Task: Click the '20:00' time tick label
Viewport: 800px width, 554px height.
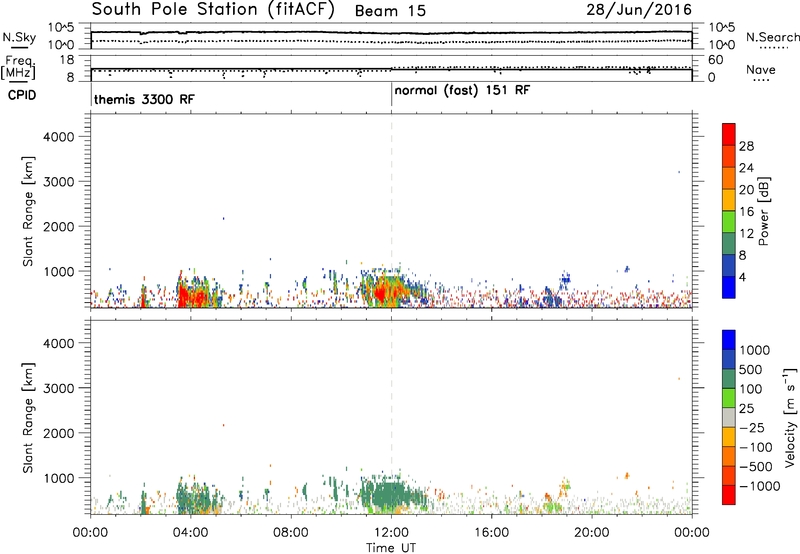Action: coord(592,532)
